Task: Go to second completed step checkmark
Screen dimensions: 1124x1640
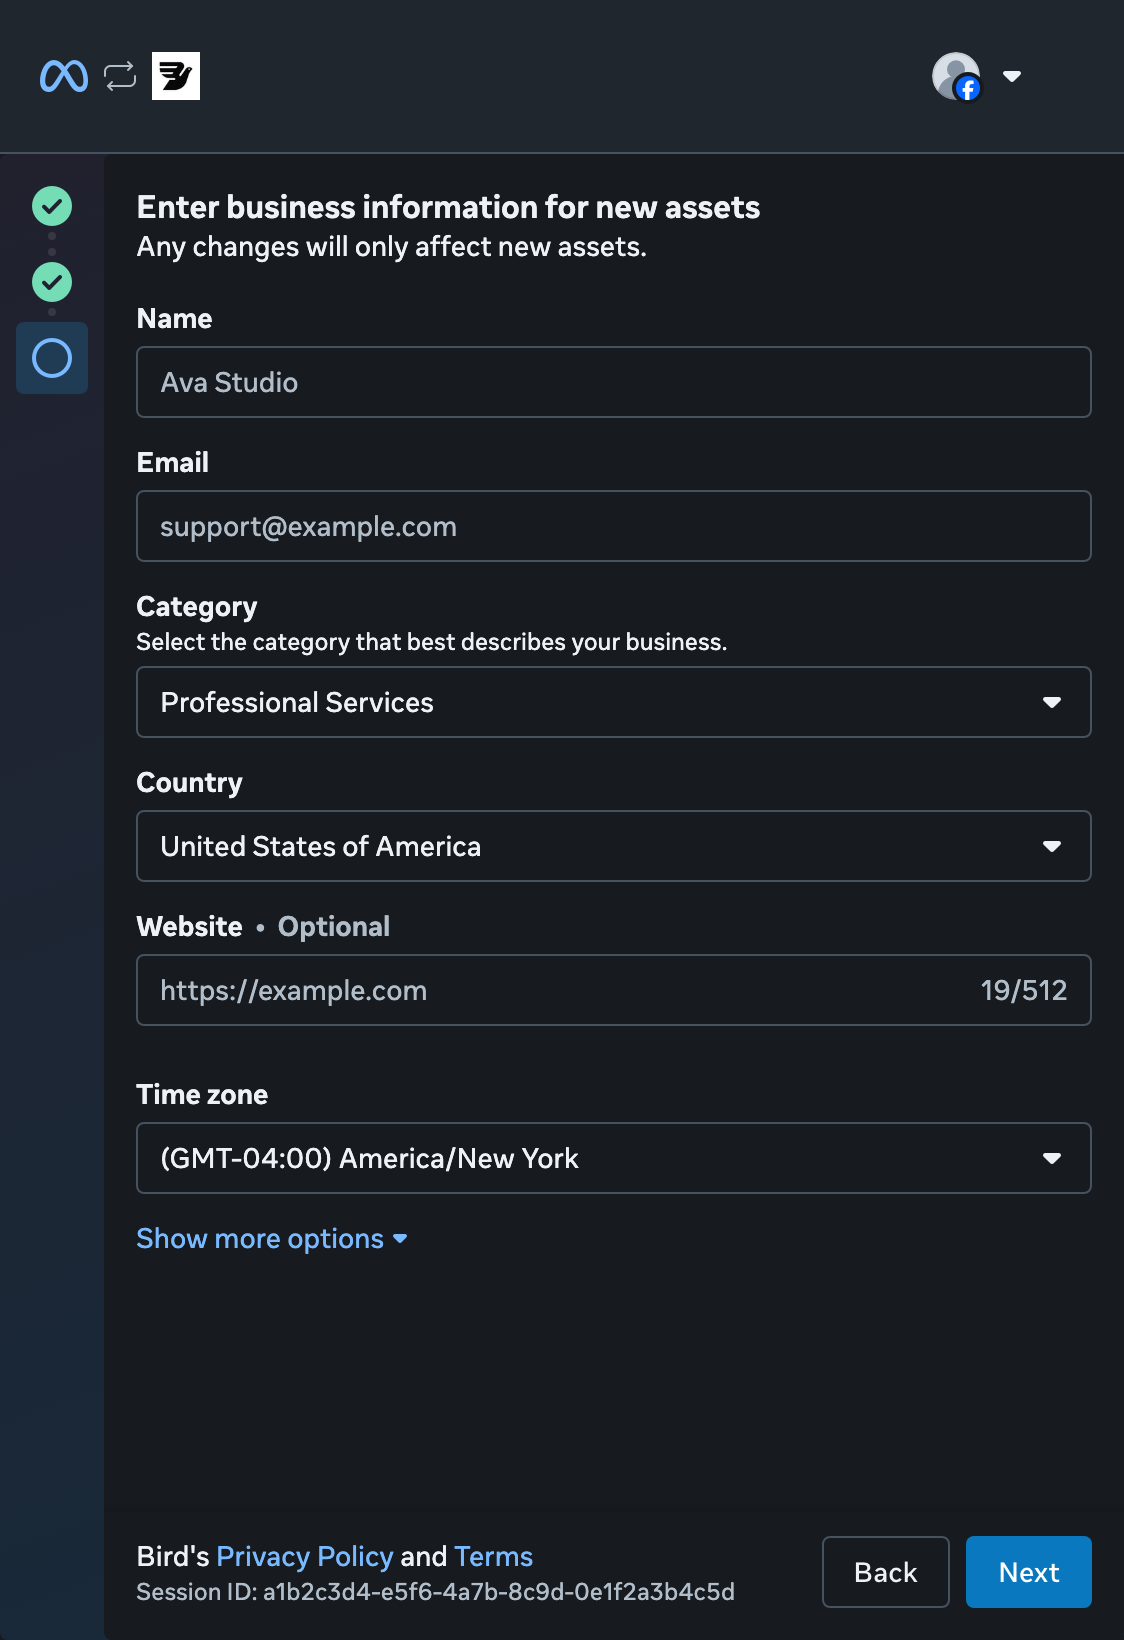Action: point(52,282)
